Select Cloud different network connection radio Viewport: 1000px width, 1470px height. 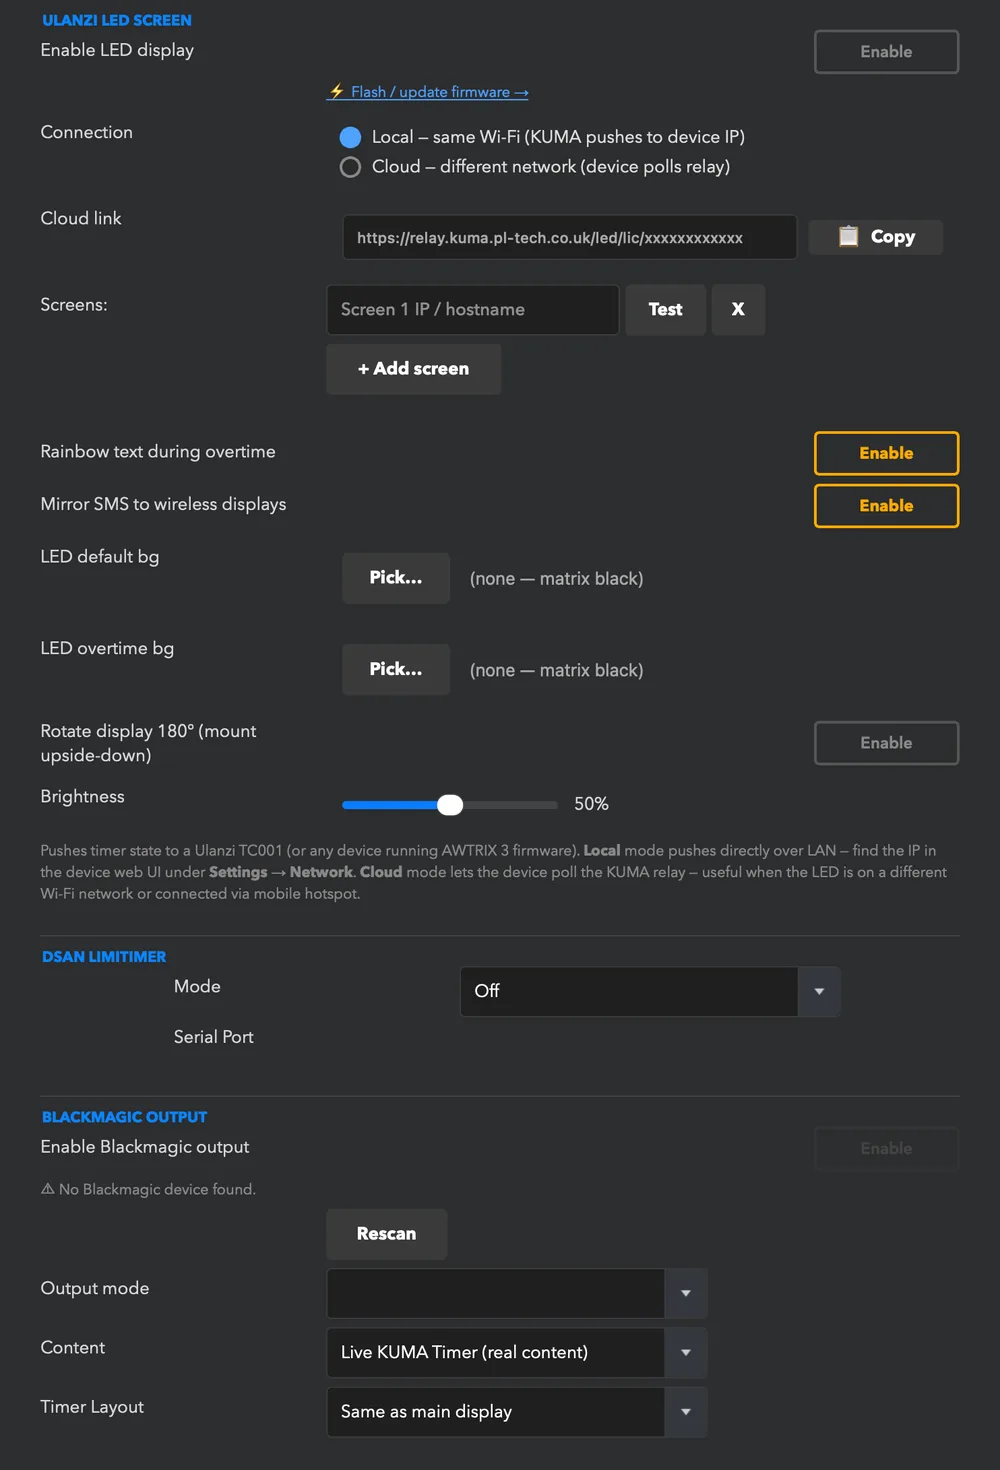[x=350, y=167]
